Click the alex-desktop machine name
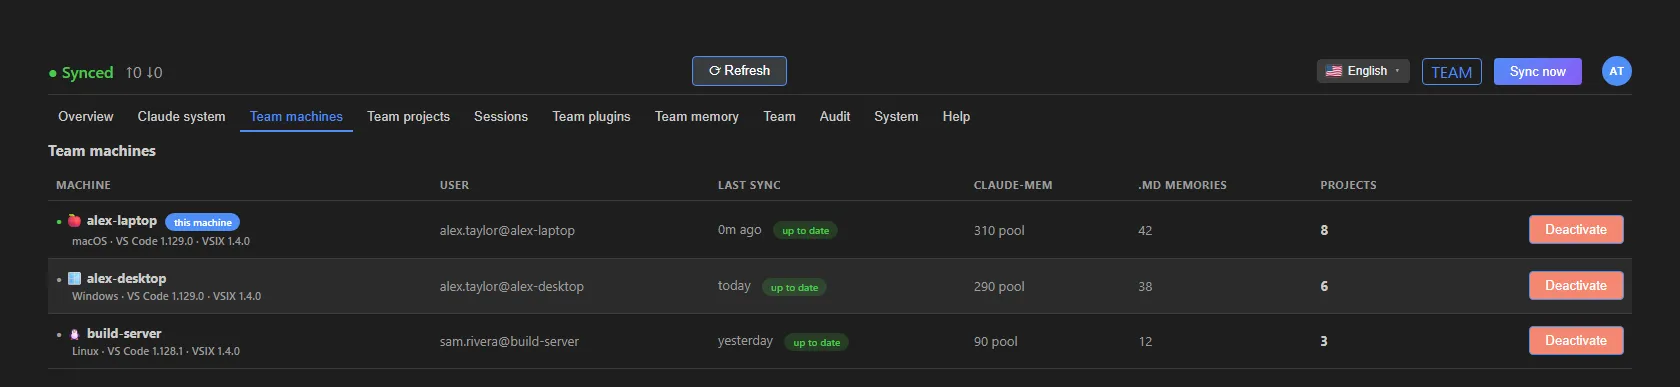 tap(127, 278)
